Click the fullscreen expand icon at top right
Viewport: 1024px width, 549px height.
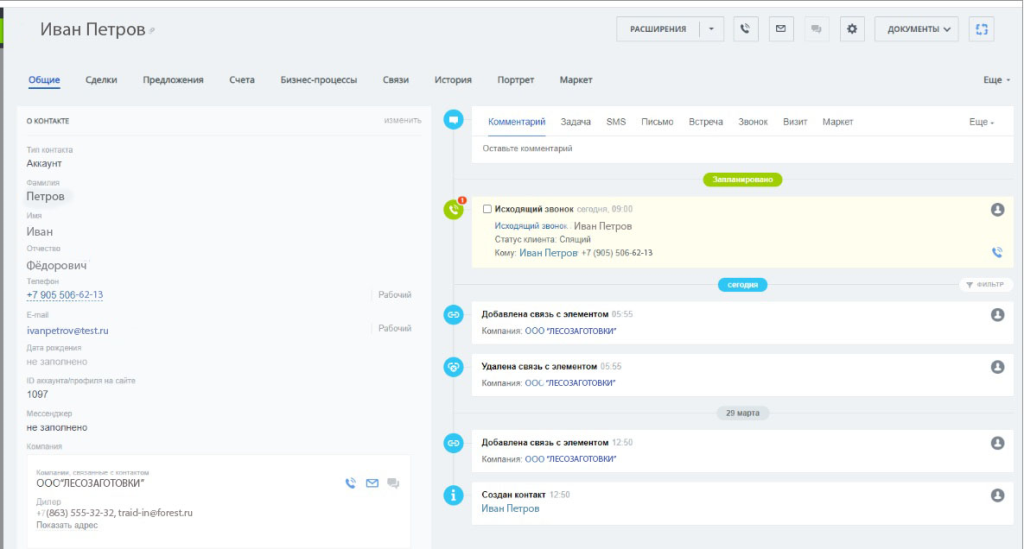[981, 29]
